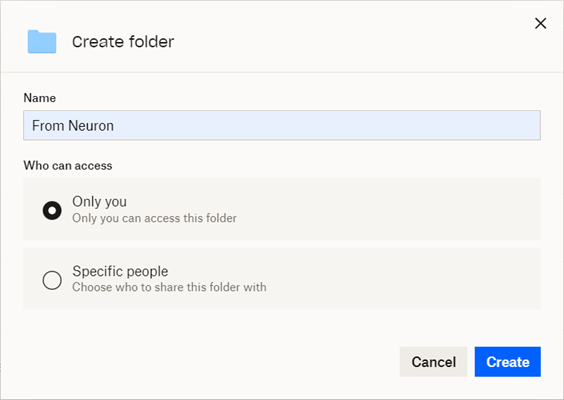Click the Create button

point(508,362)
